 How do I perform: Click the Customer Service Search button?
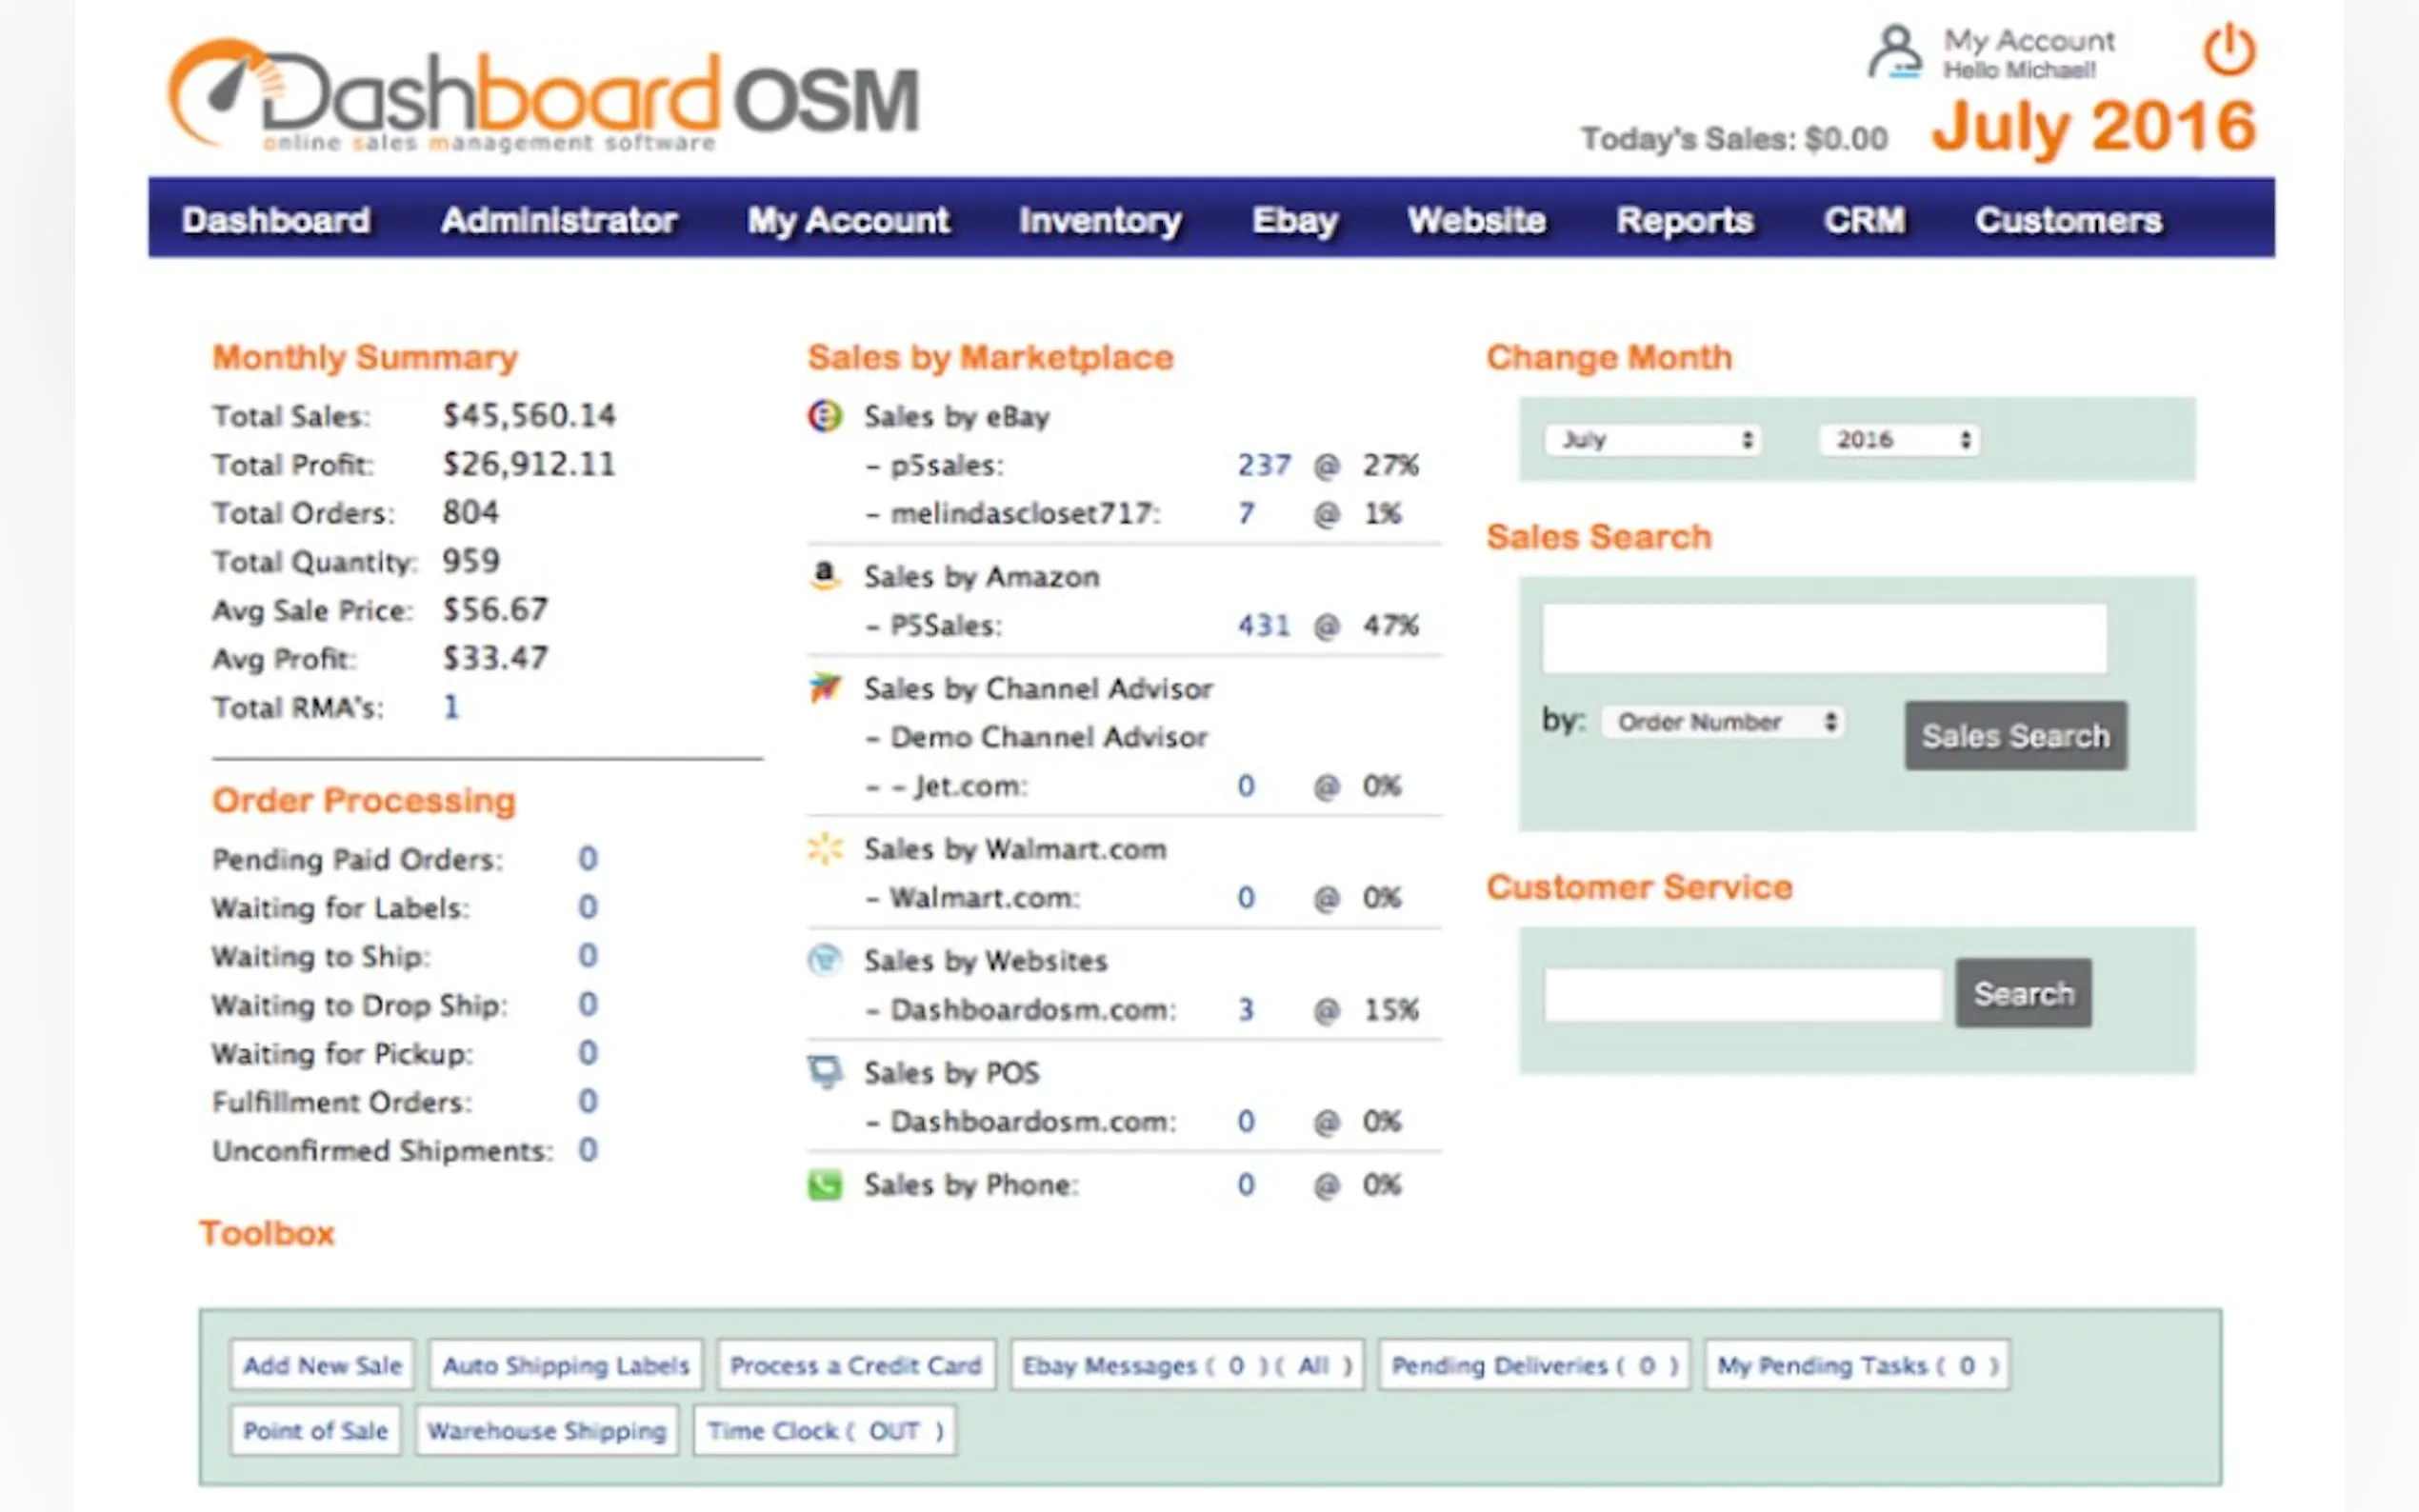(x=2023, y=994)
